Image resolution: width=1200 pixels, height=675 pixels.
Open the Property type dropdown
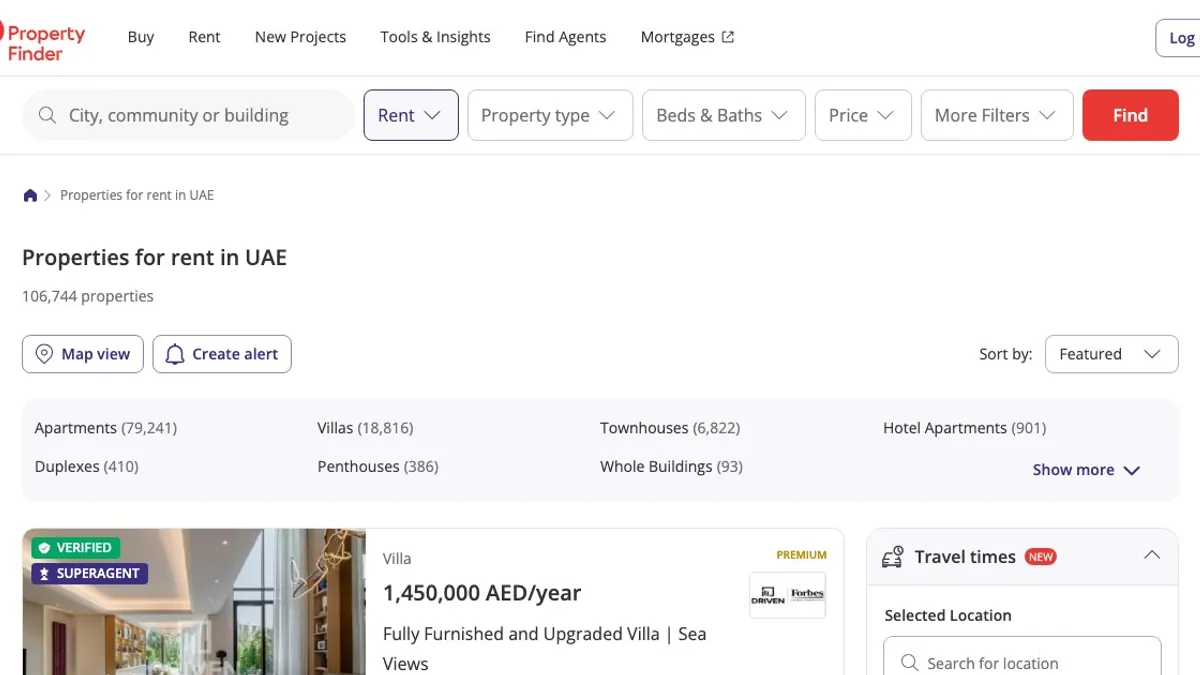click(549, 115)
